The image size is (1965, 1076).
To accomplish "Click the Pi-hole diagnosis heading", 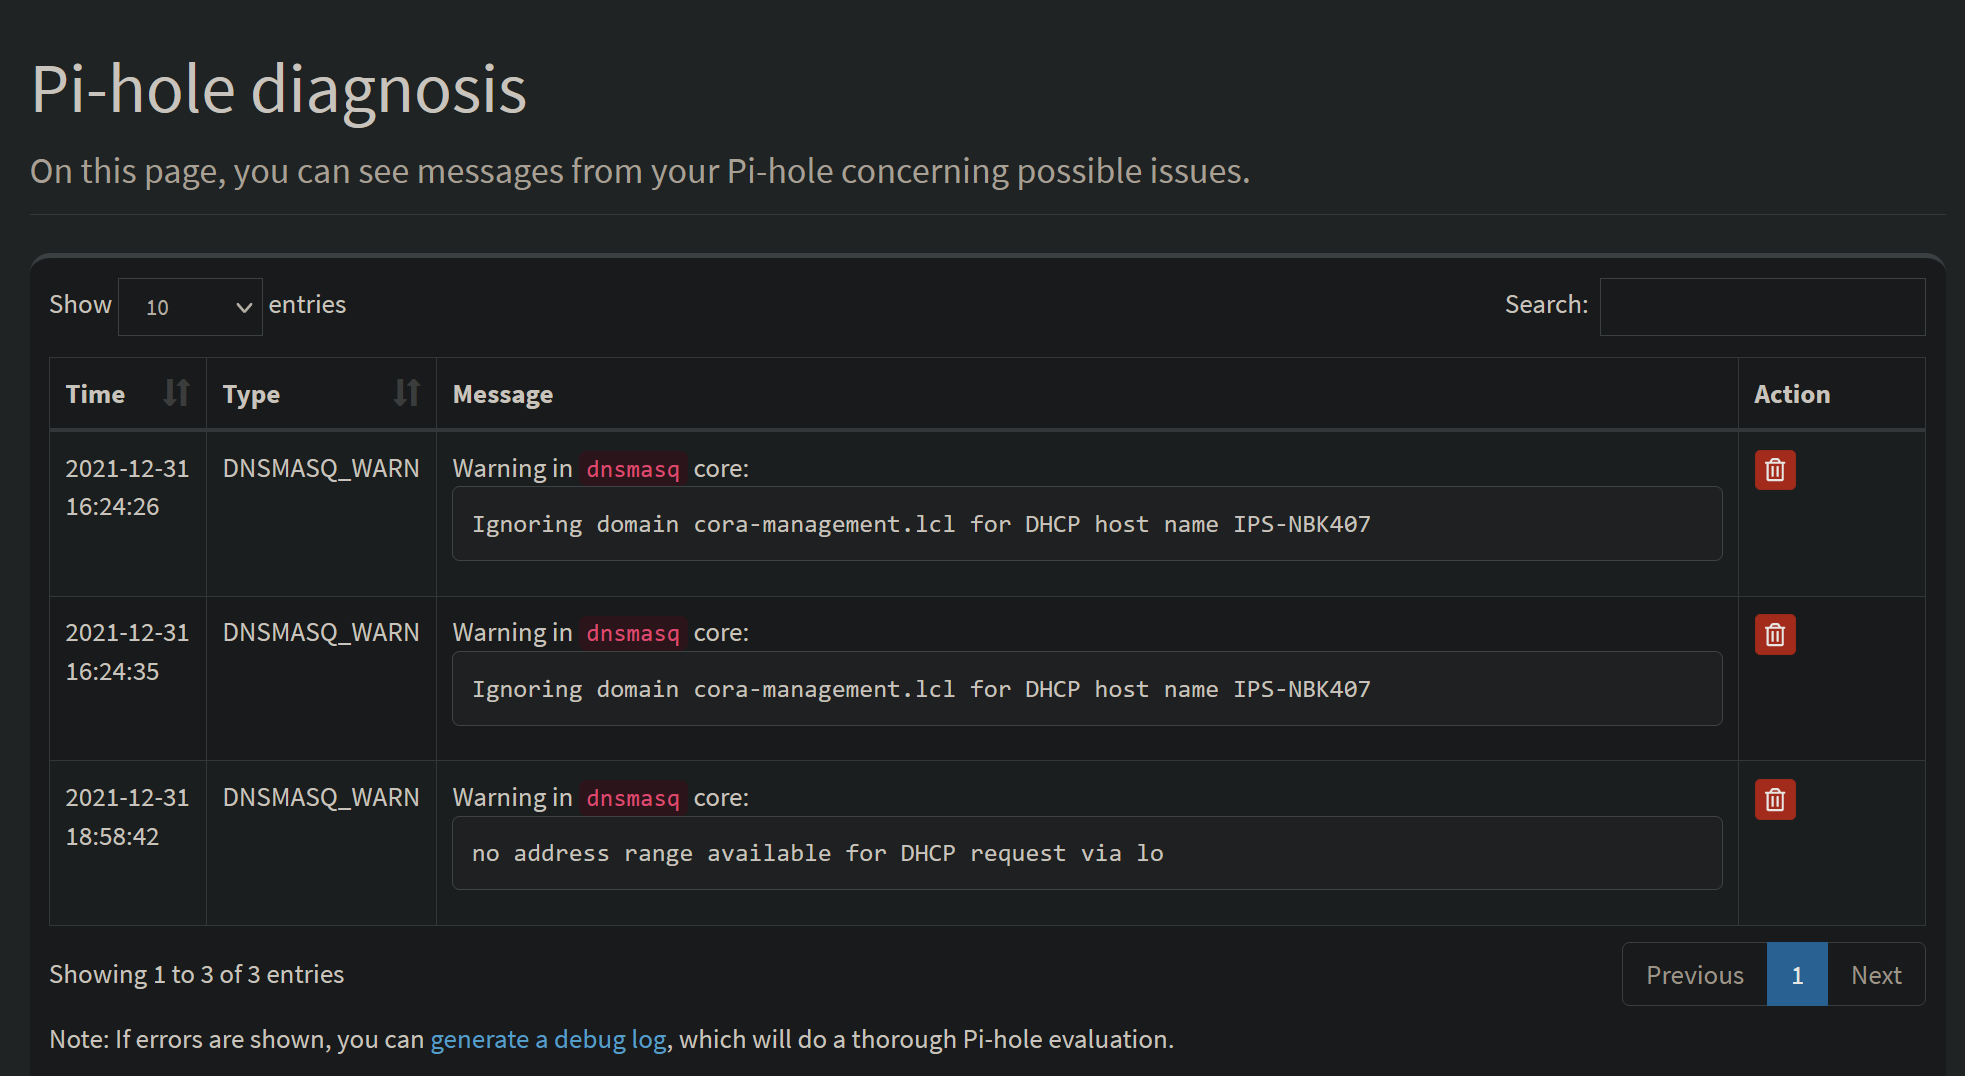I will [279, 90].
